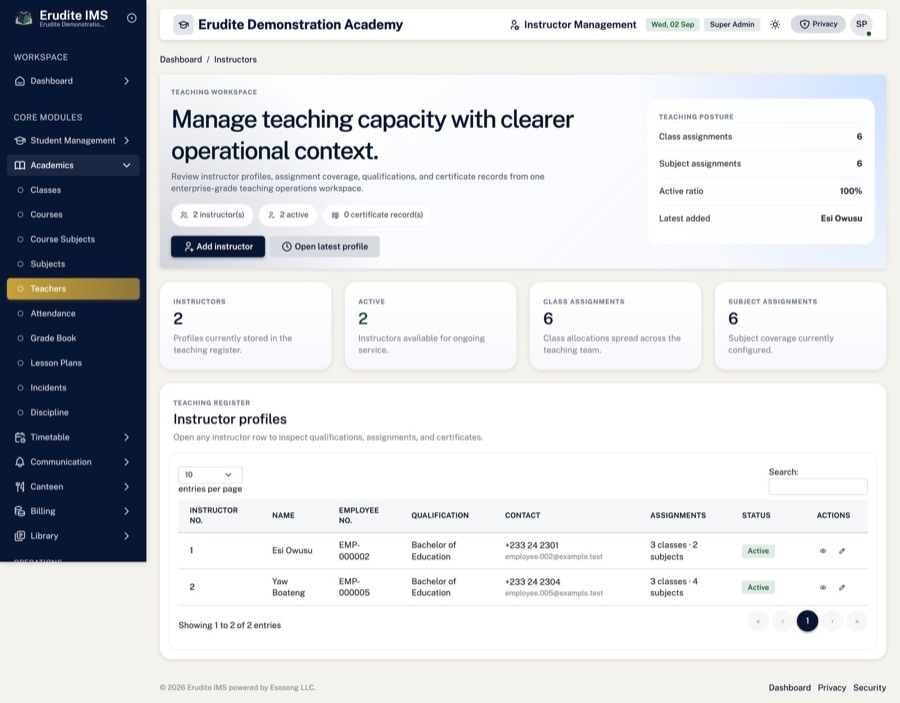Click the previous-page pagination arrow
The width and height of the screenshot is (900, 703).
(782, 621)
